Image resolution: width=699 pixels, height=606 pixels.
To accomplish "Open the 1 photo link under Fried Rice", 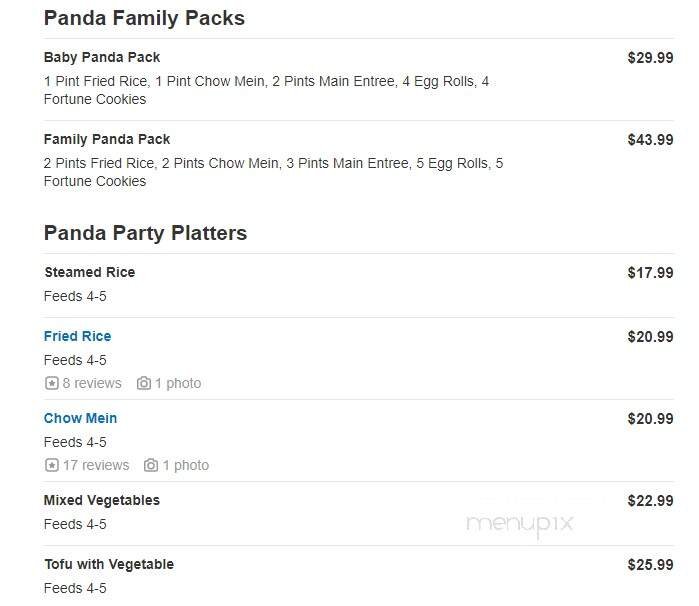I will [x=178, y=383].
